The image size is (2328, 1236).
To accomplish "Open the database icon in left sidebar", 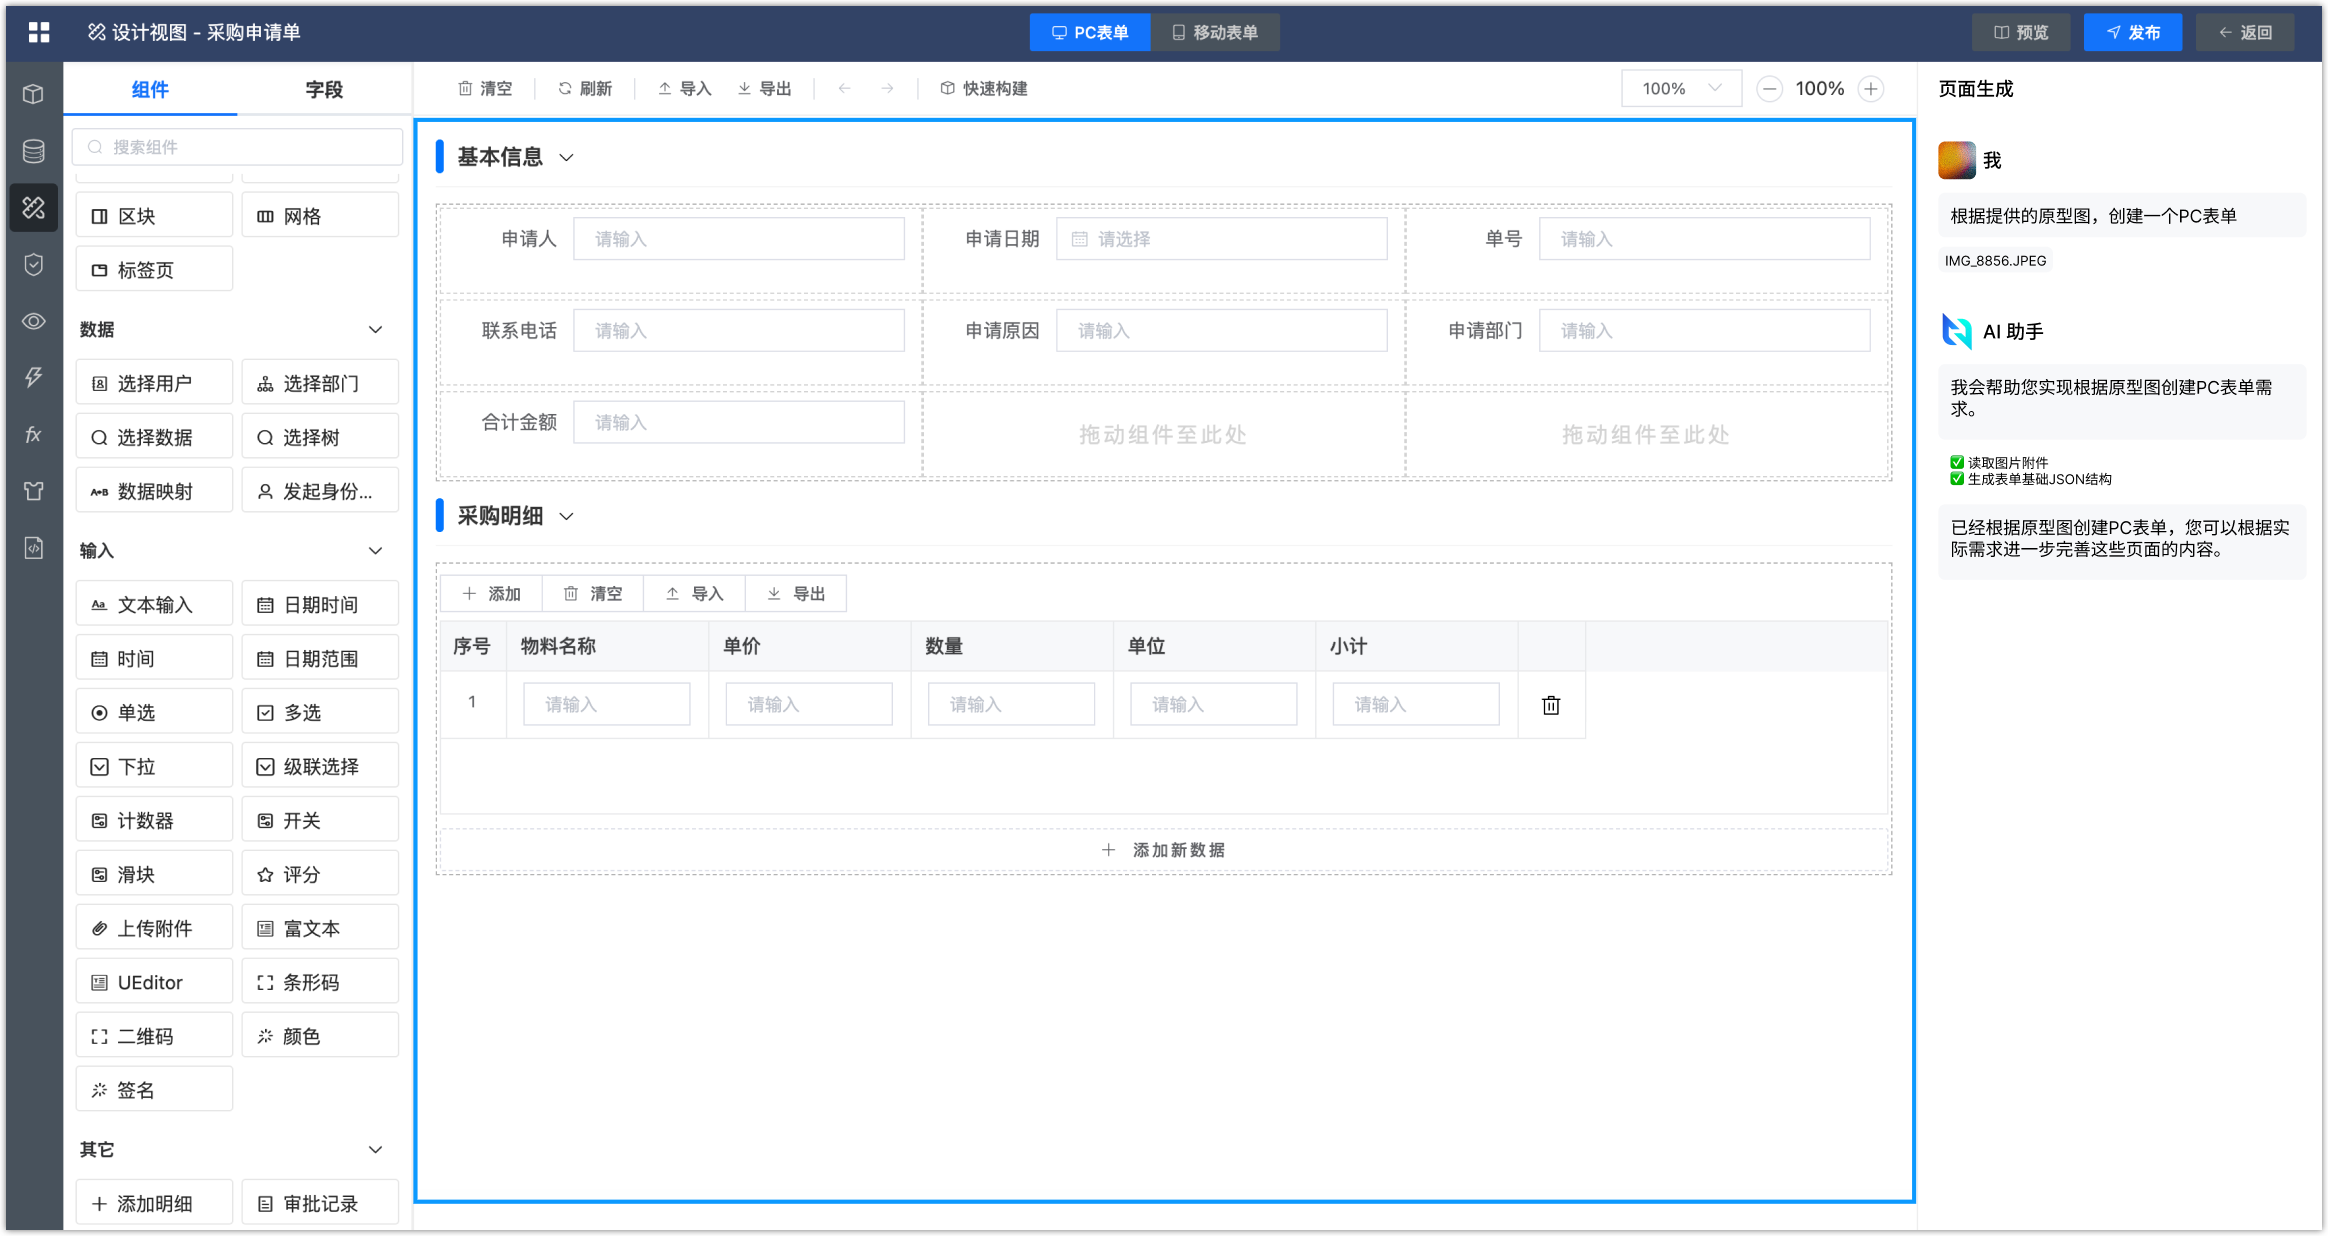I will 33,151.
